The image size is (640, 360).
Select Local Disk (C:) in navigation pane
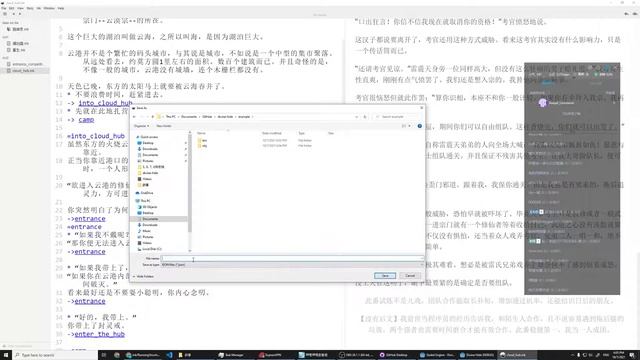[x=152, y=249]
